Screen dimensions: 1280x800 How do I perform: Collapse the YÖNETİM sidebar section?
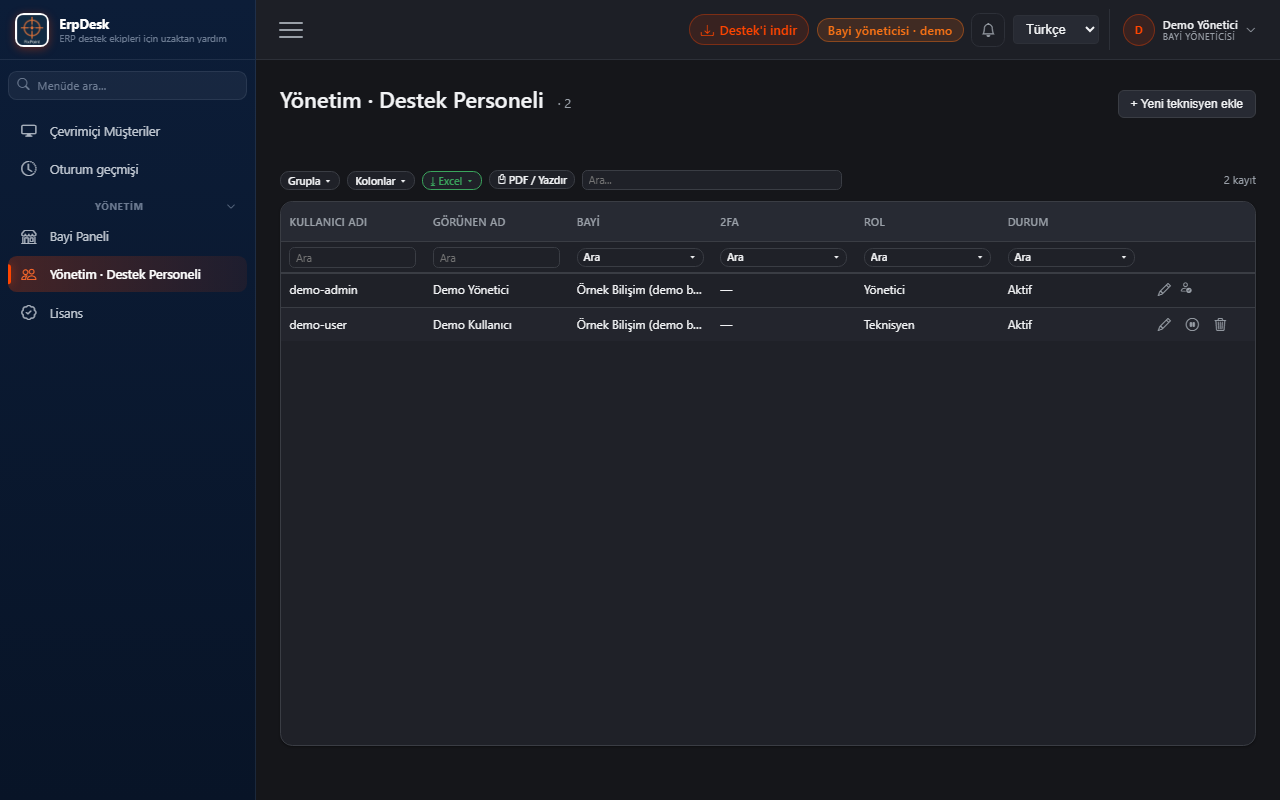(231, 206)
